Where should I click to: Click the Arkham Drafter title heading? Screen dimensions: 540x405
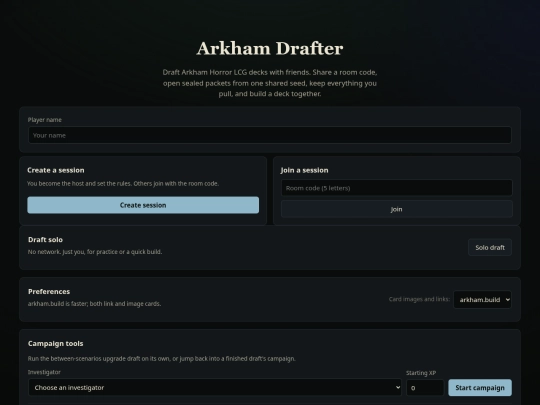pos(270,48)
